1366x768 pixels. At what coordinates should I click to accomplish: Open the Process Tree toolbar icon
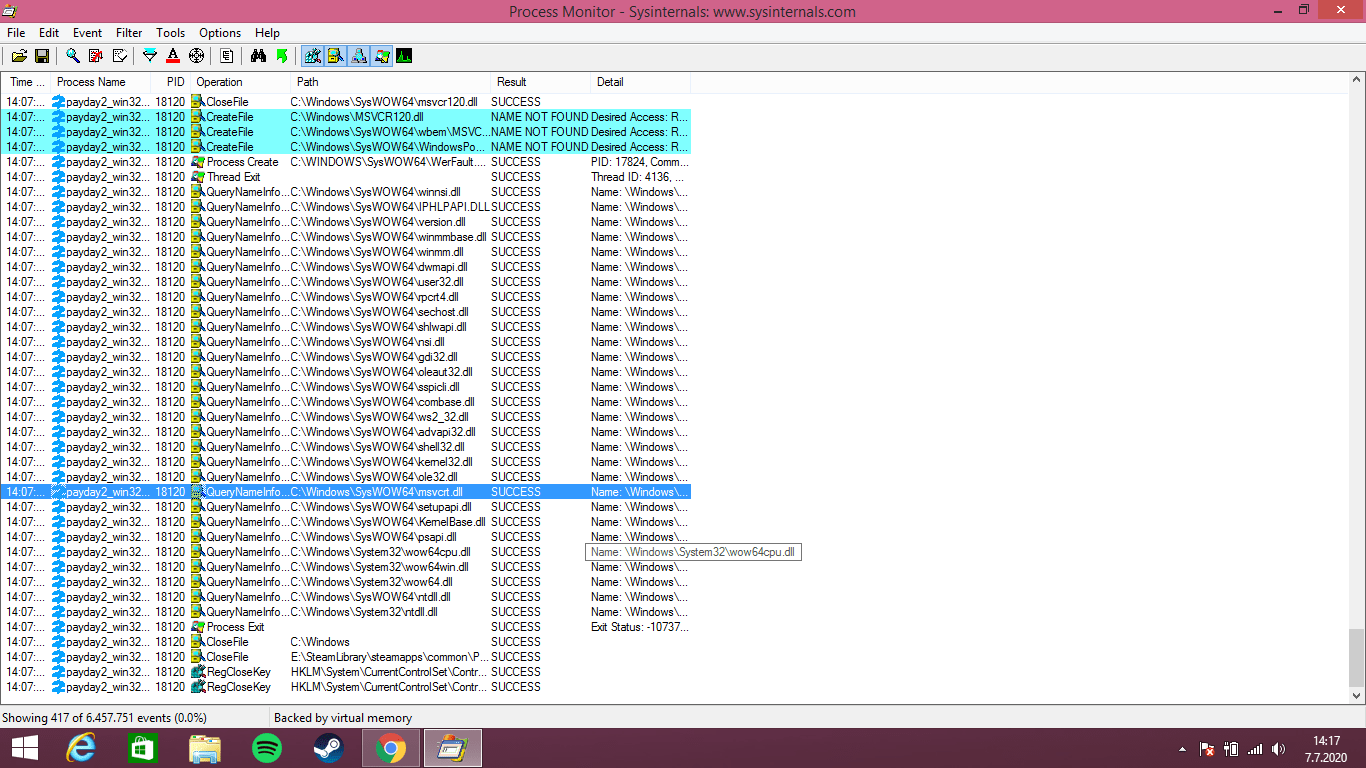point(227,56)
